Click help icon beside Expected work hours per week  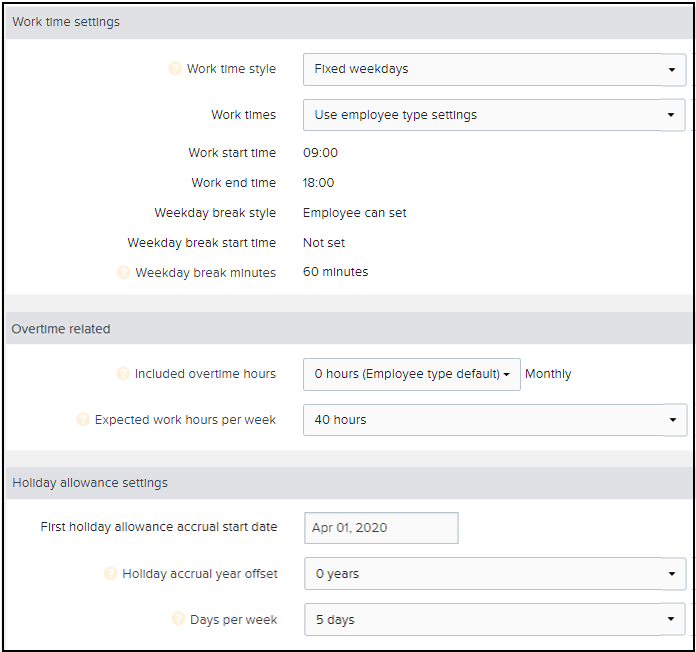click(x=83, y=419)
